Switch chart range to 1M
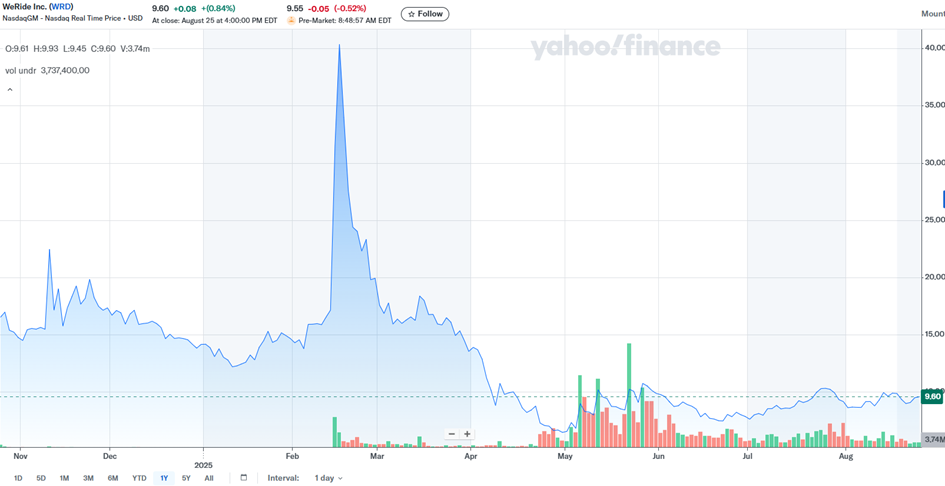 click(x=65, y=478)
